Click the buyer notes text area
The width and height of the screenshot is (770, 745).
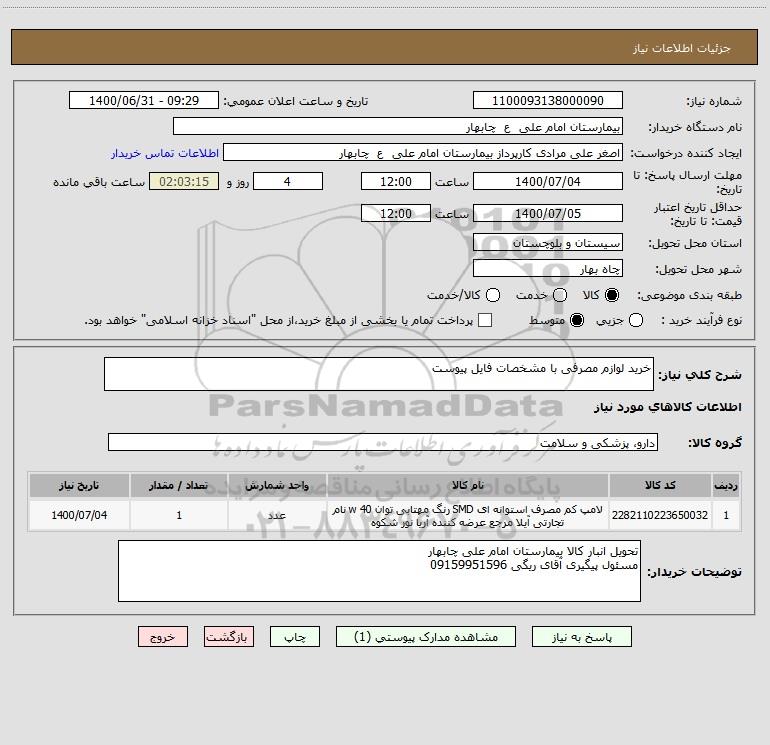coord(379,571)
